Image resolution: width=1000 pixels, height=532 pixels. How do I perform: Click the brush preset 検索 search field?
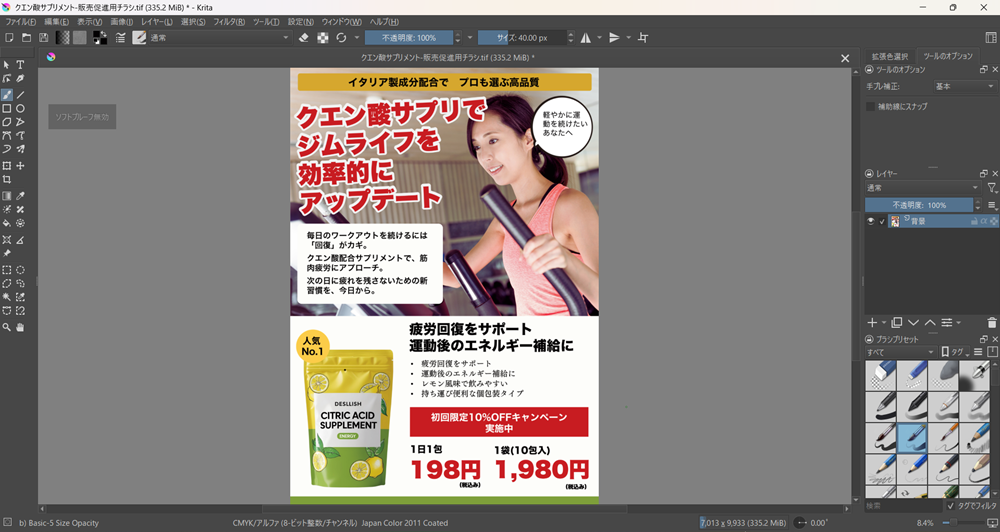point(903,506)
